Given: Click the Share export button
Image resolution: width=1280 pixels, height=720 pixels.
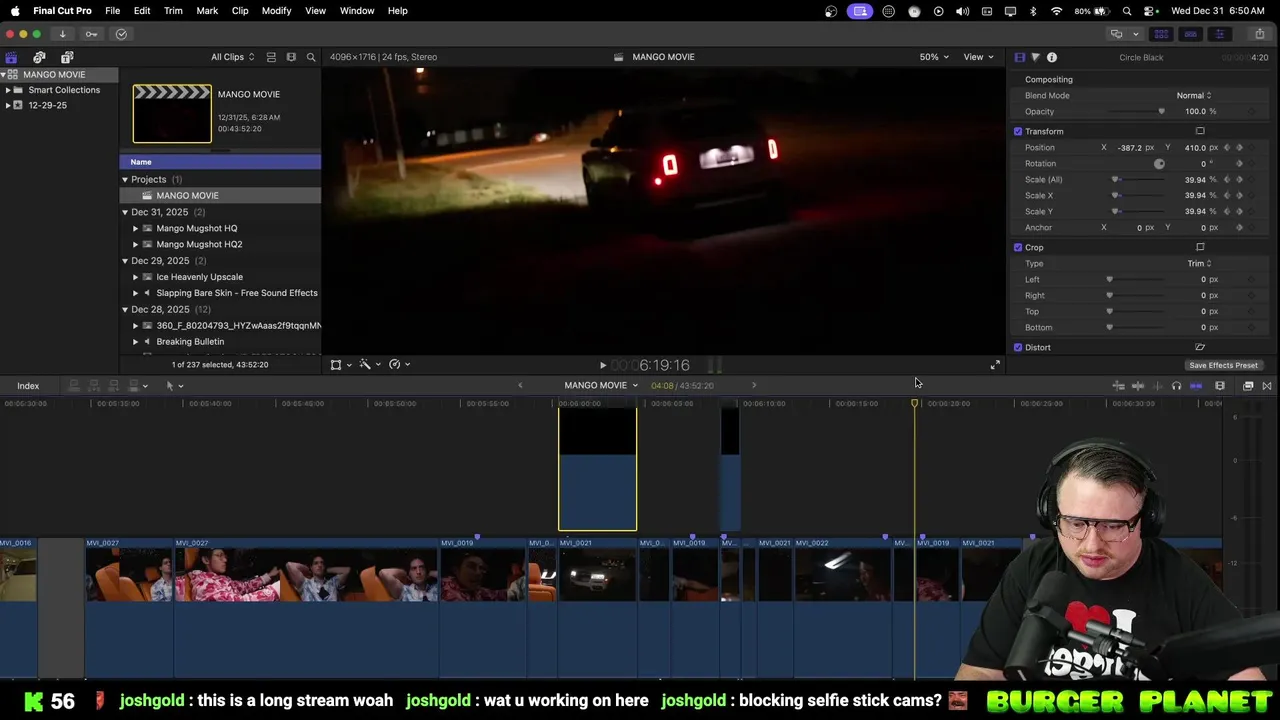Looking at the screenshot, I should (x=1259, y=34).
